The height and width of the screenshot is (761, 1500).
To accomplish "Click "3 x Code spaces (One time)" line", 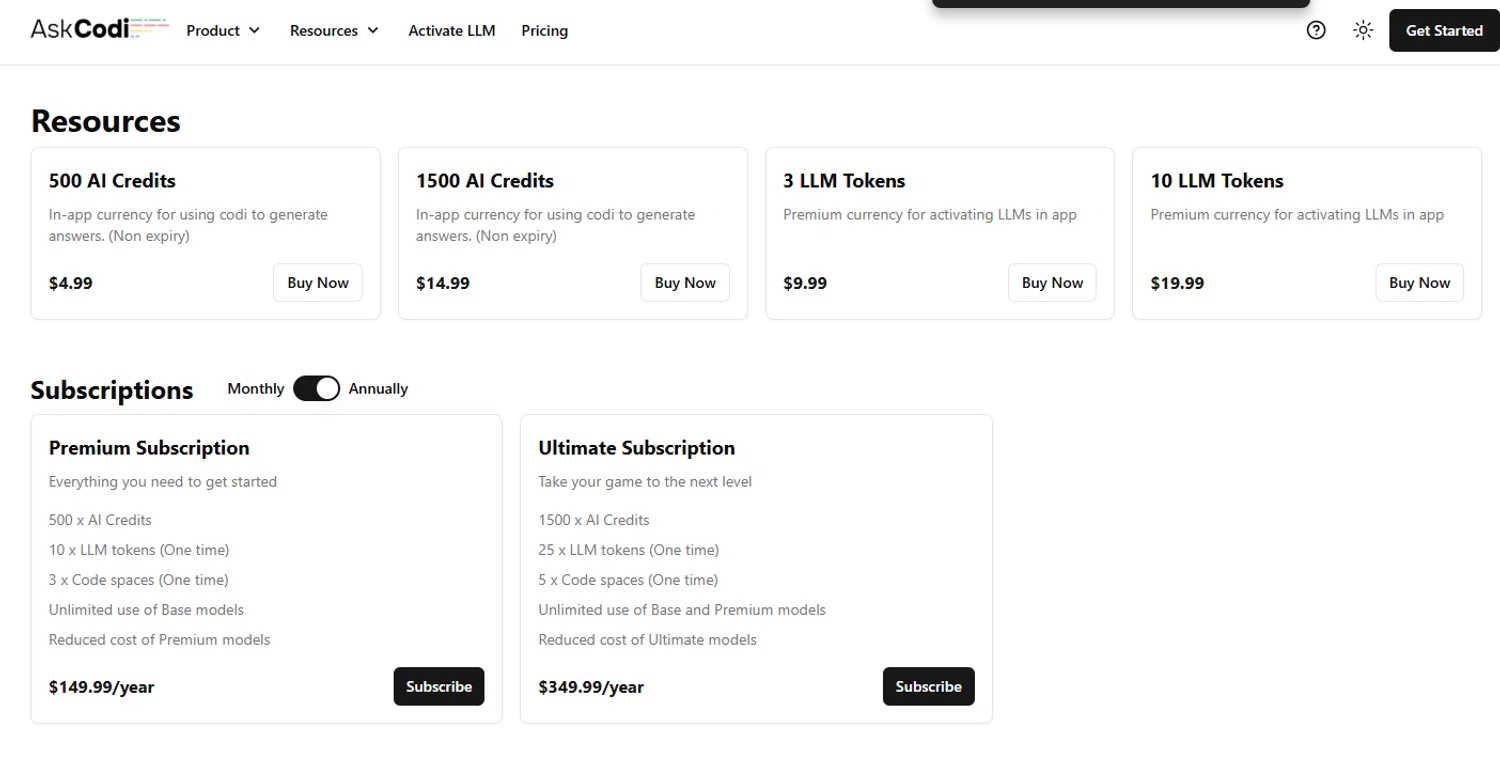I will 138,580.
